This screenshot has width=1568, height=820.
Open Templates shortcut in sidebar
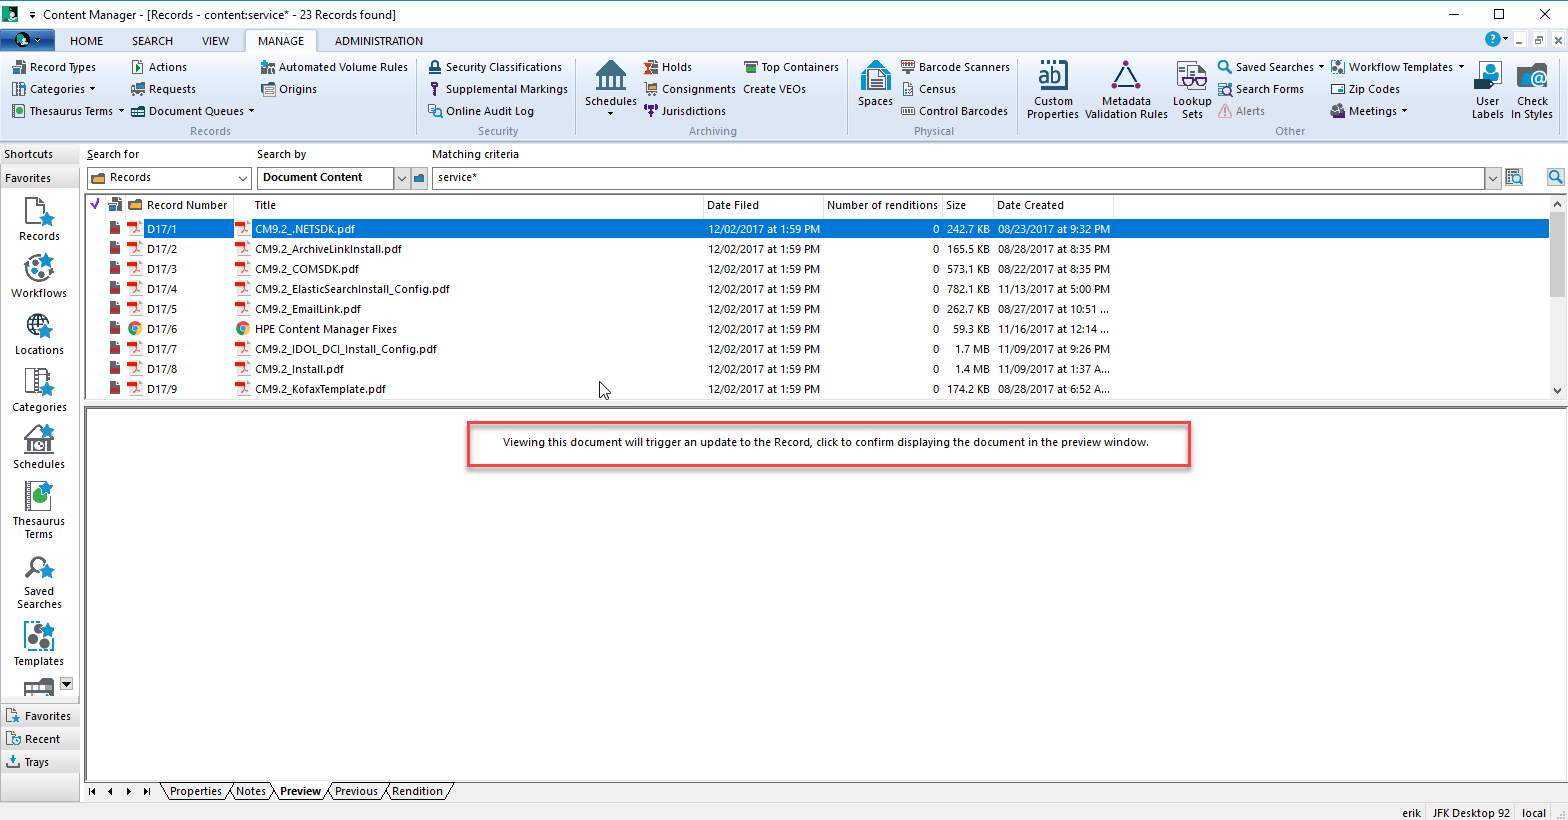click(x=39, y=644)
